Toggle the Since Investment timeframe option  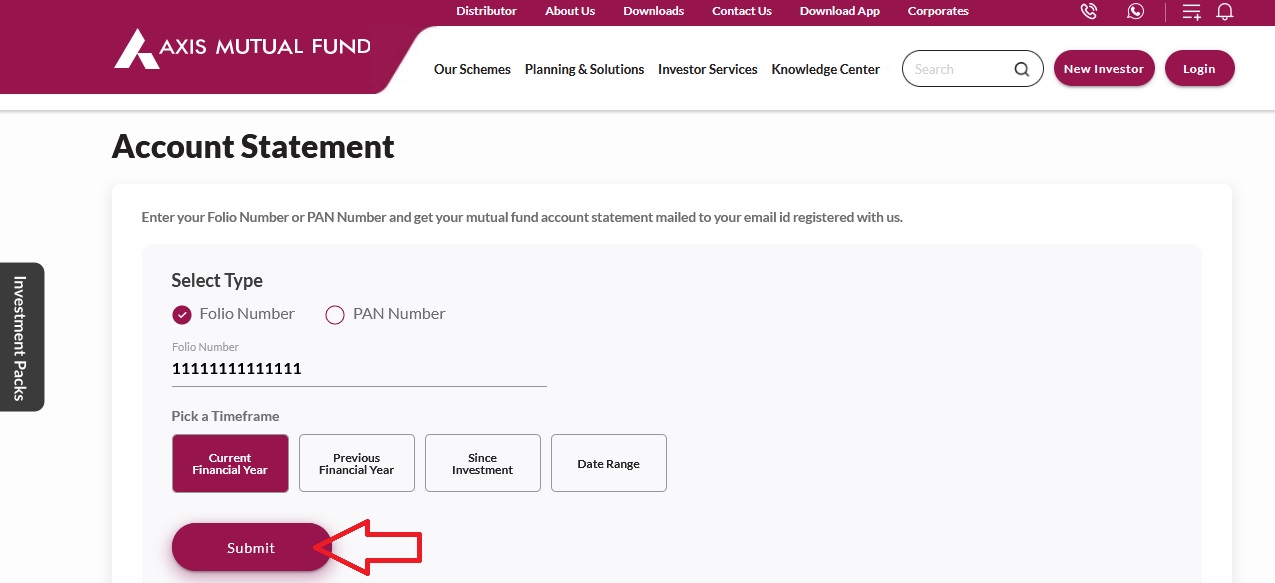coord(482,463)
